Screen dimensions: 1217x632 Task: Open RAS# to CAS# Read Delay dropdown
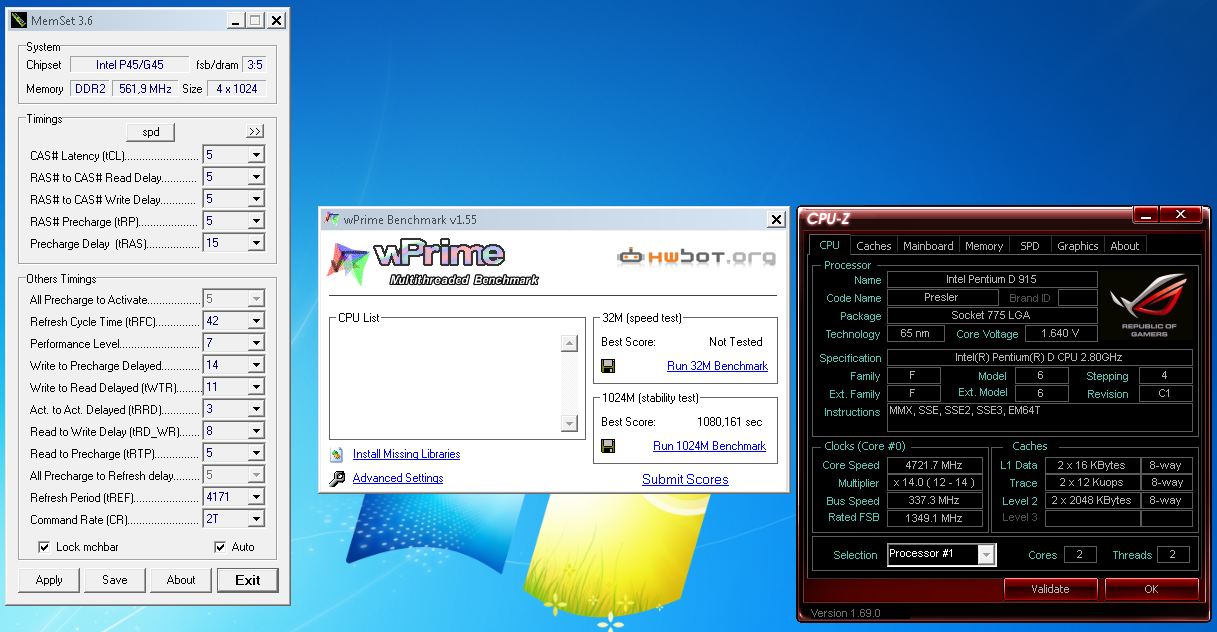coord(256,177)
